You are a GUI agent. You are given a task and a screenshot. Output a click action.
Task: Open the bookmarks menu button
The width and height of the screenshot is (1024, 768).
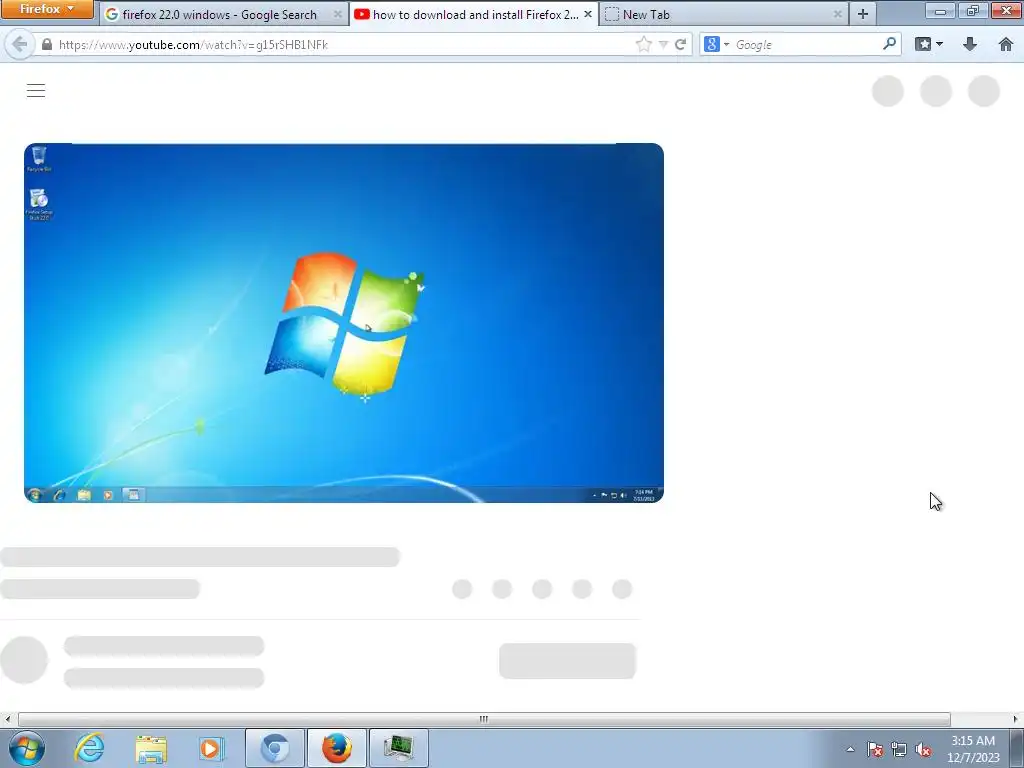929,44
